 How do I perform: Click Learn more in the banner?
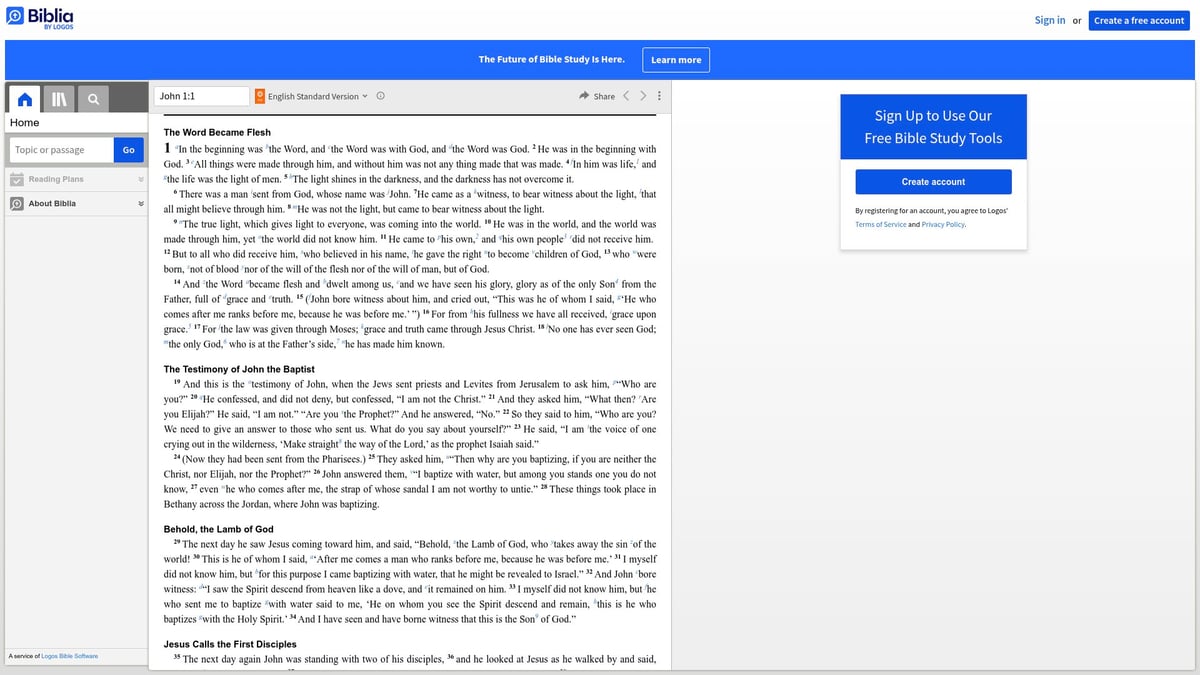[676, 60]
